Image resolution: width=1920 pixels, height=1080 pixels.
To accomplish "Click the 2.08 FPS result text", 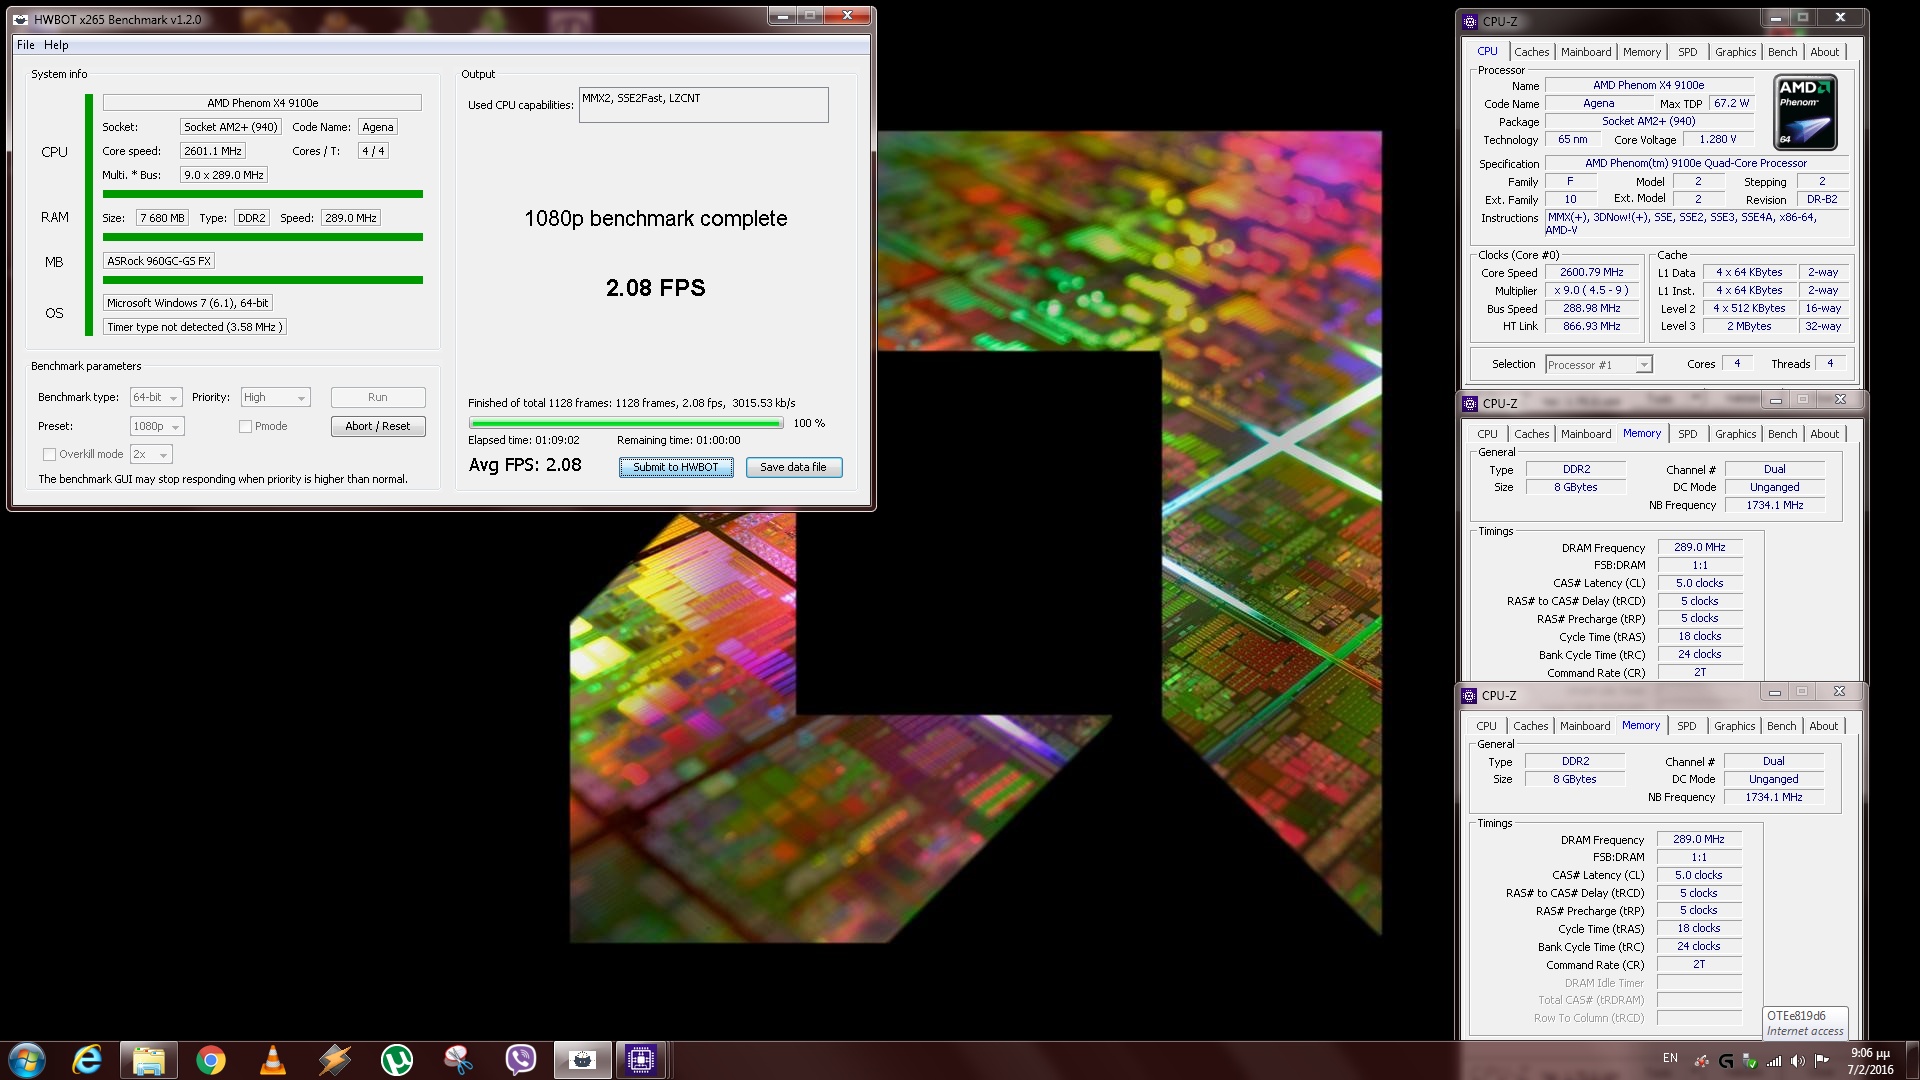I will click(x=656, y=288).
